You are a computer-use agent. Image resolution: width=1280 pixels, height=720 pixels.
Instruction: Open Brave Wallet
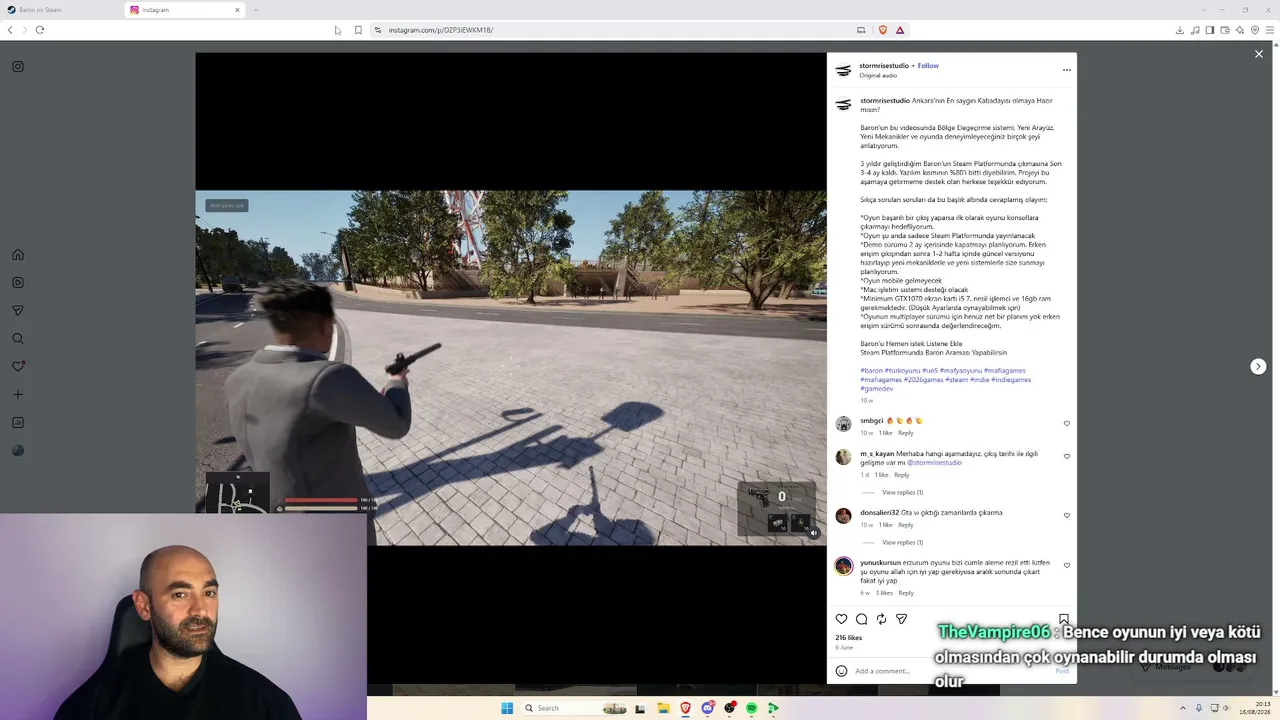point(1225,30)
